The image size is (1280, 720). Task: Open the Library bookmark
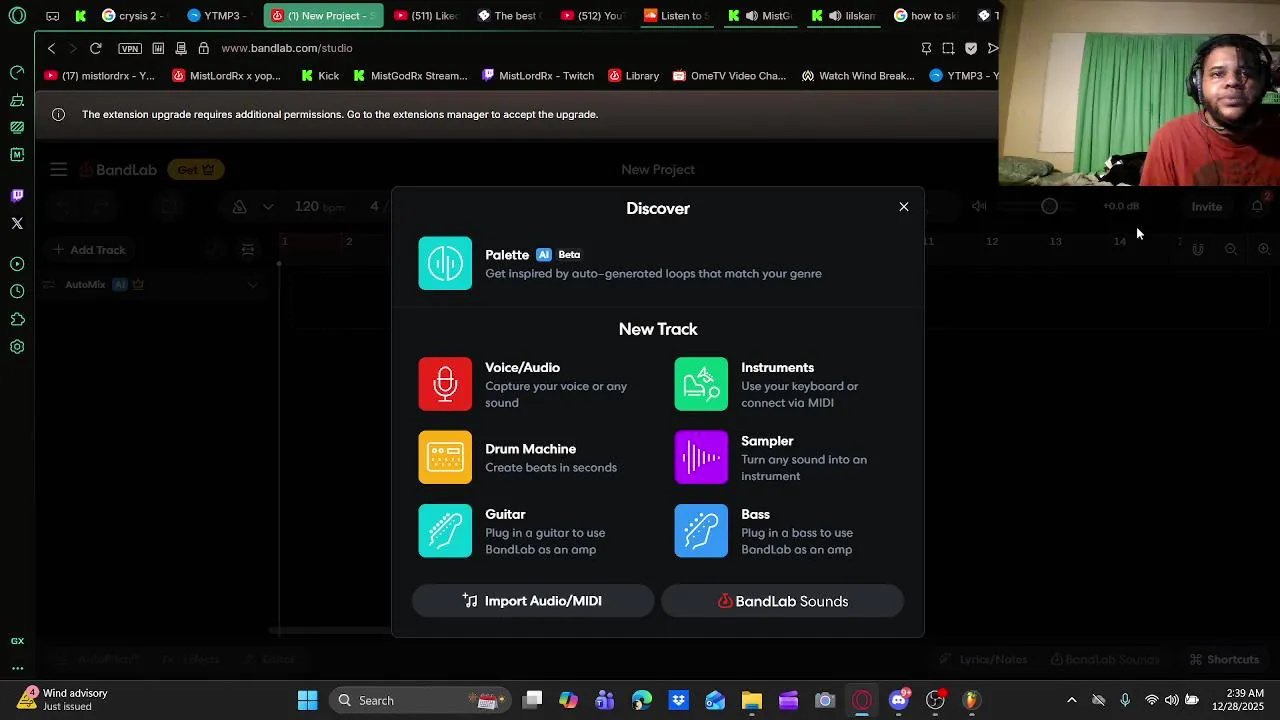pos(634,76)
